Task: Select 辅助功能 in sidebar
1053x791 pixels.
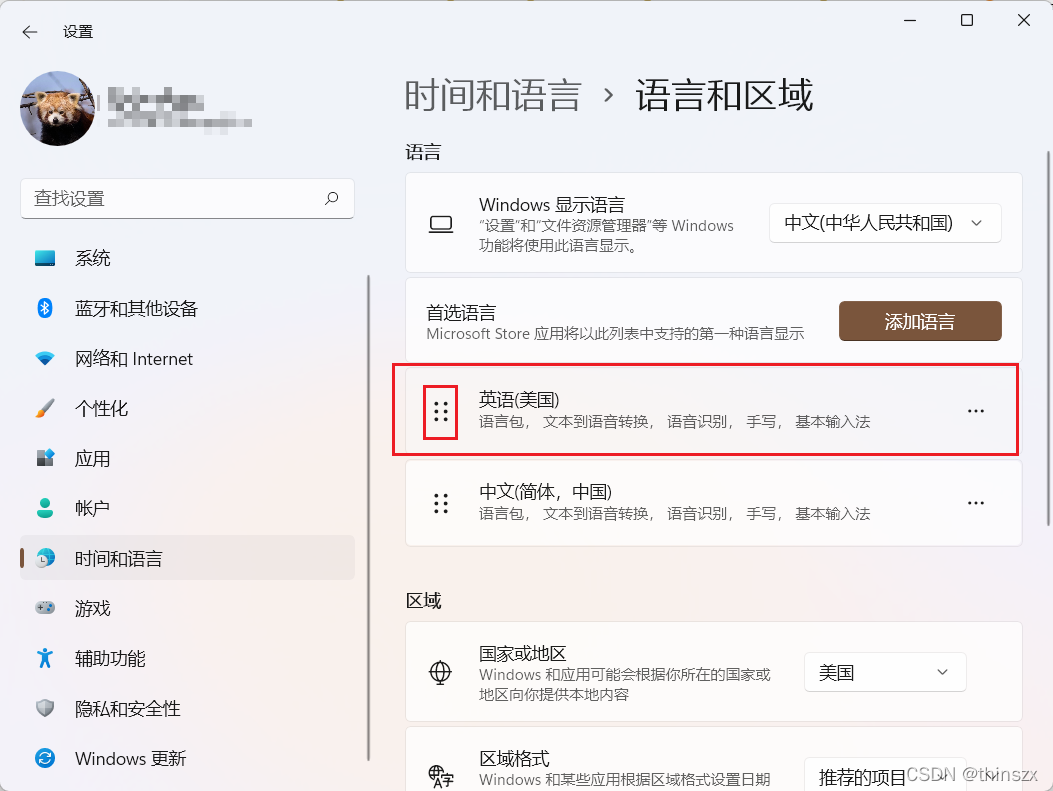Action: (x=187, y=659)
